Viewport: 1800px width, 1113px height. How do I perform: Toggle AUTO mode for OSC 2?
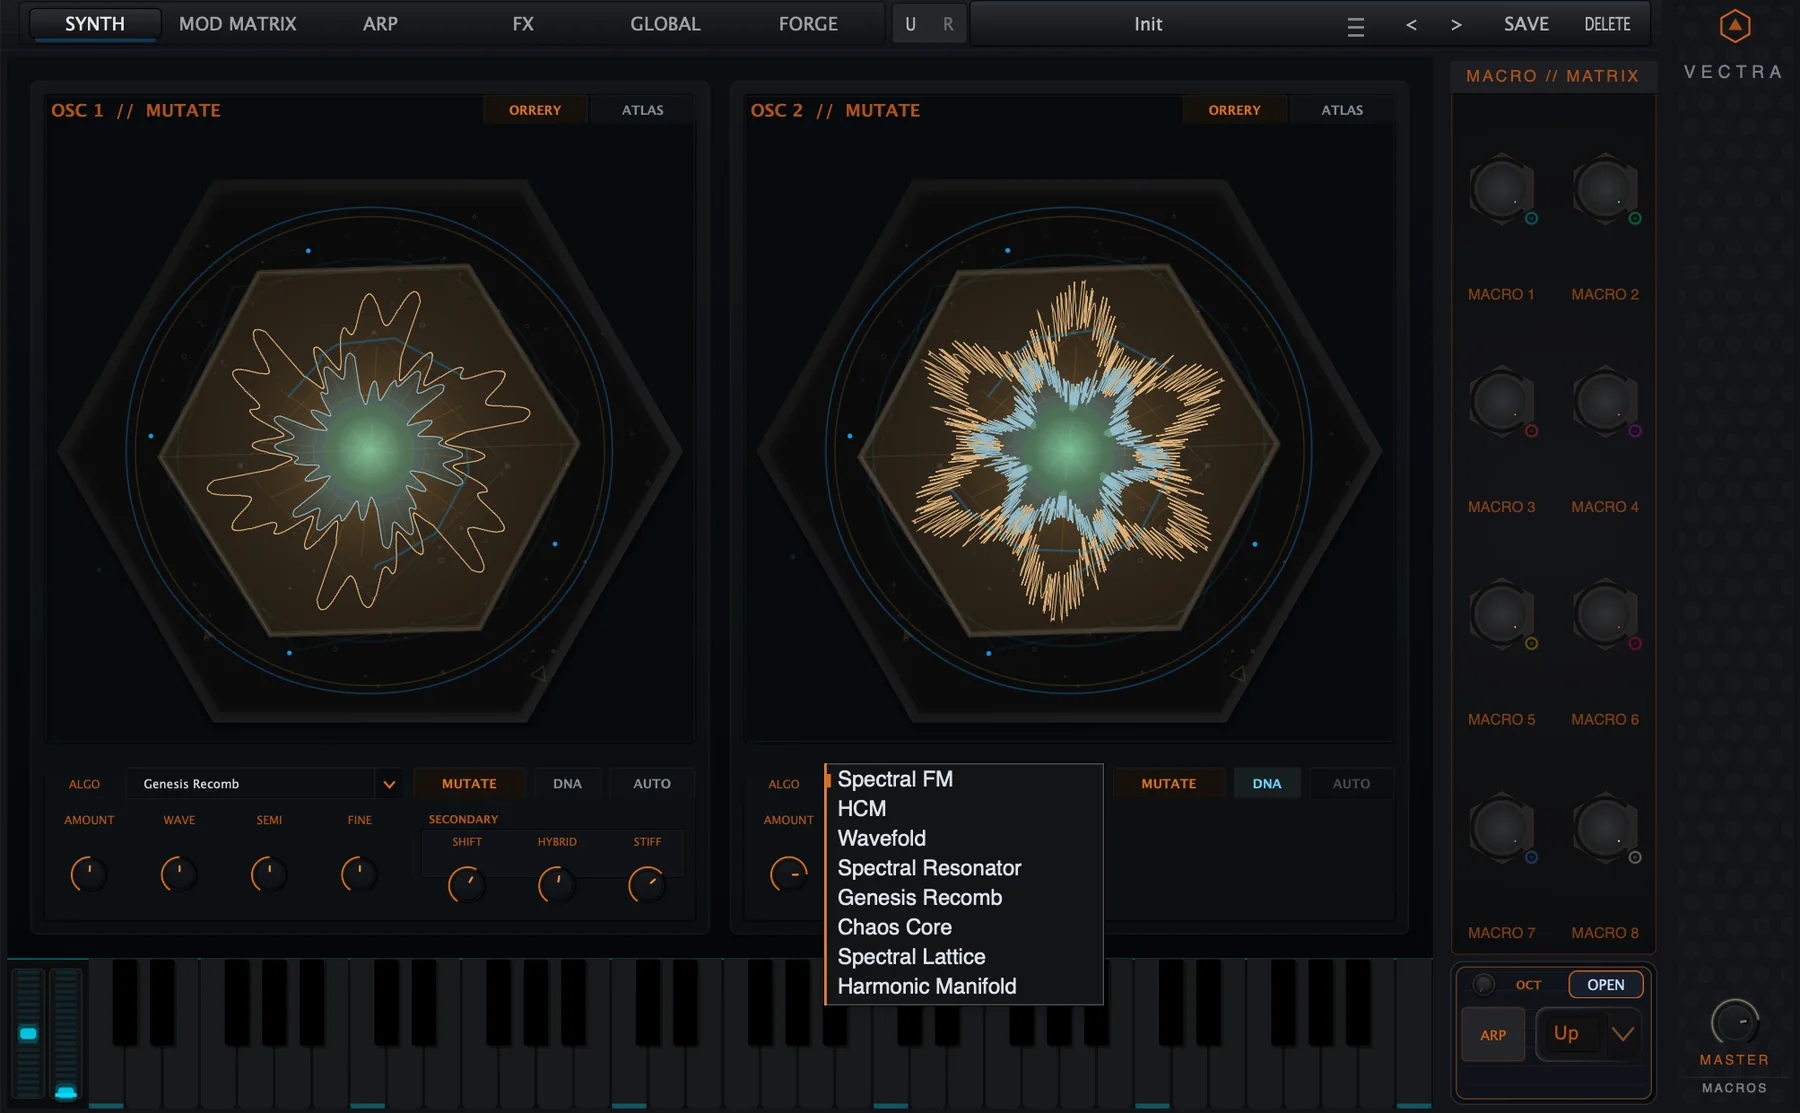tap(1351, 784)
